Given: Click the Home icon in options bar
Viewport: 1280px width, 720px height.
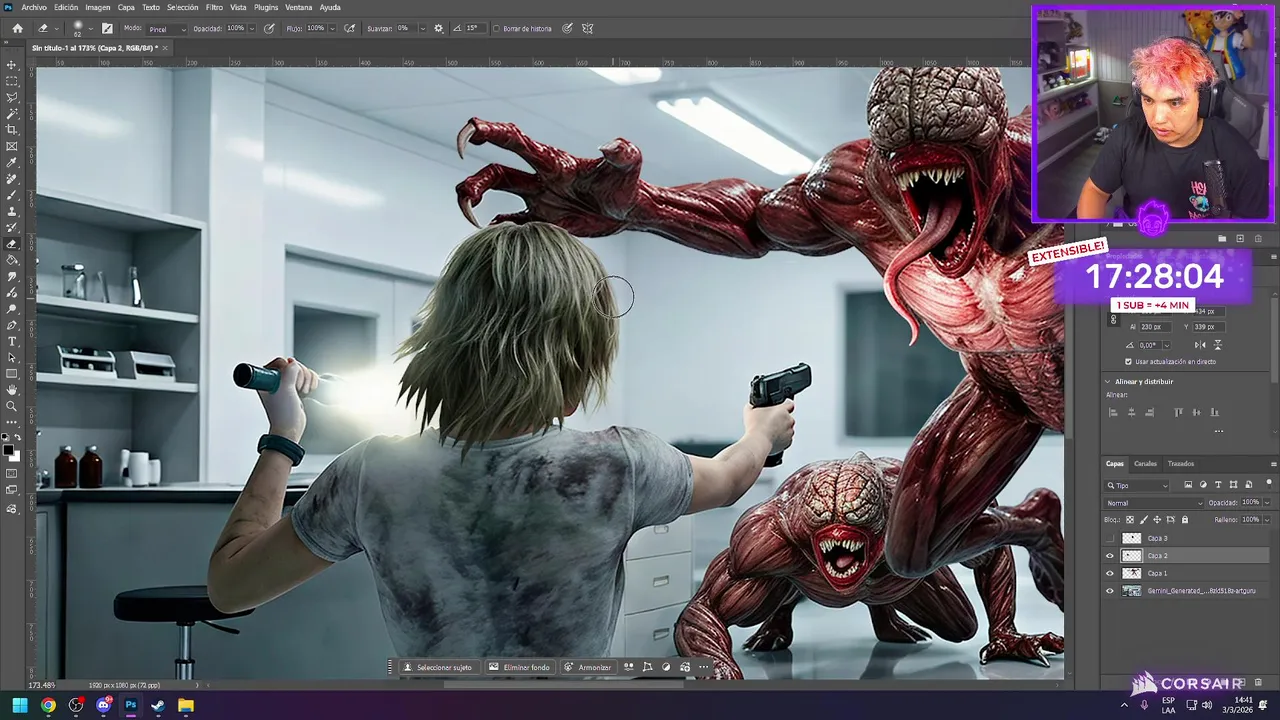Looking at the screenshot, I should coord(17,29).
